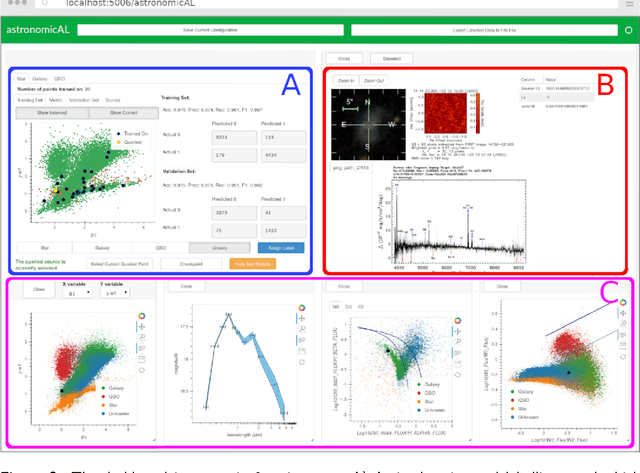Switch to the QSO classifier tab at top
This screenshot has width=640, height=473.
[x=59, y=79]
